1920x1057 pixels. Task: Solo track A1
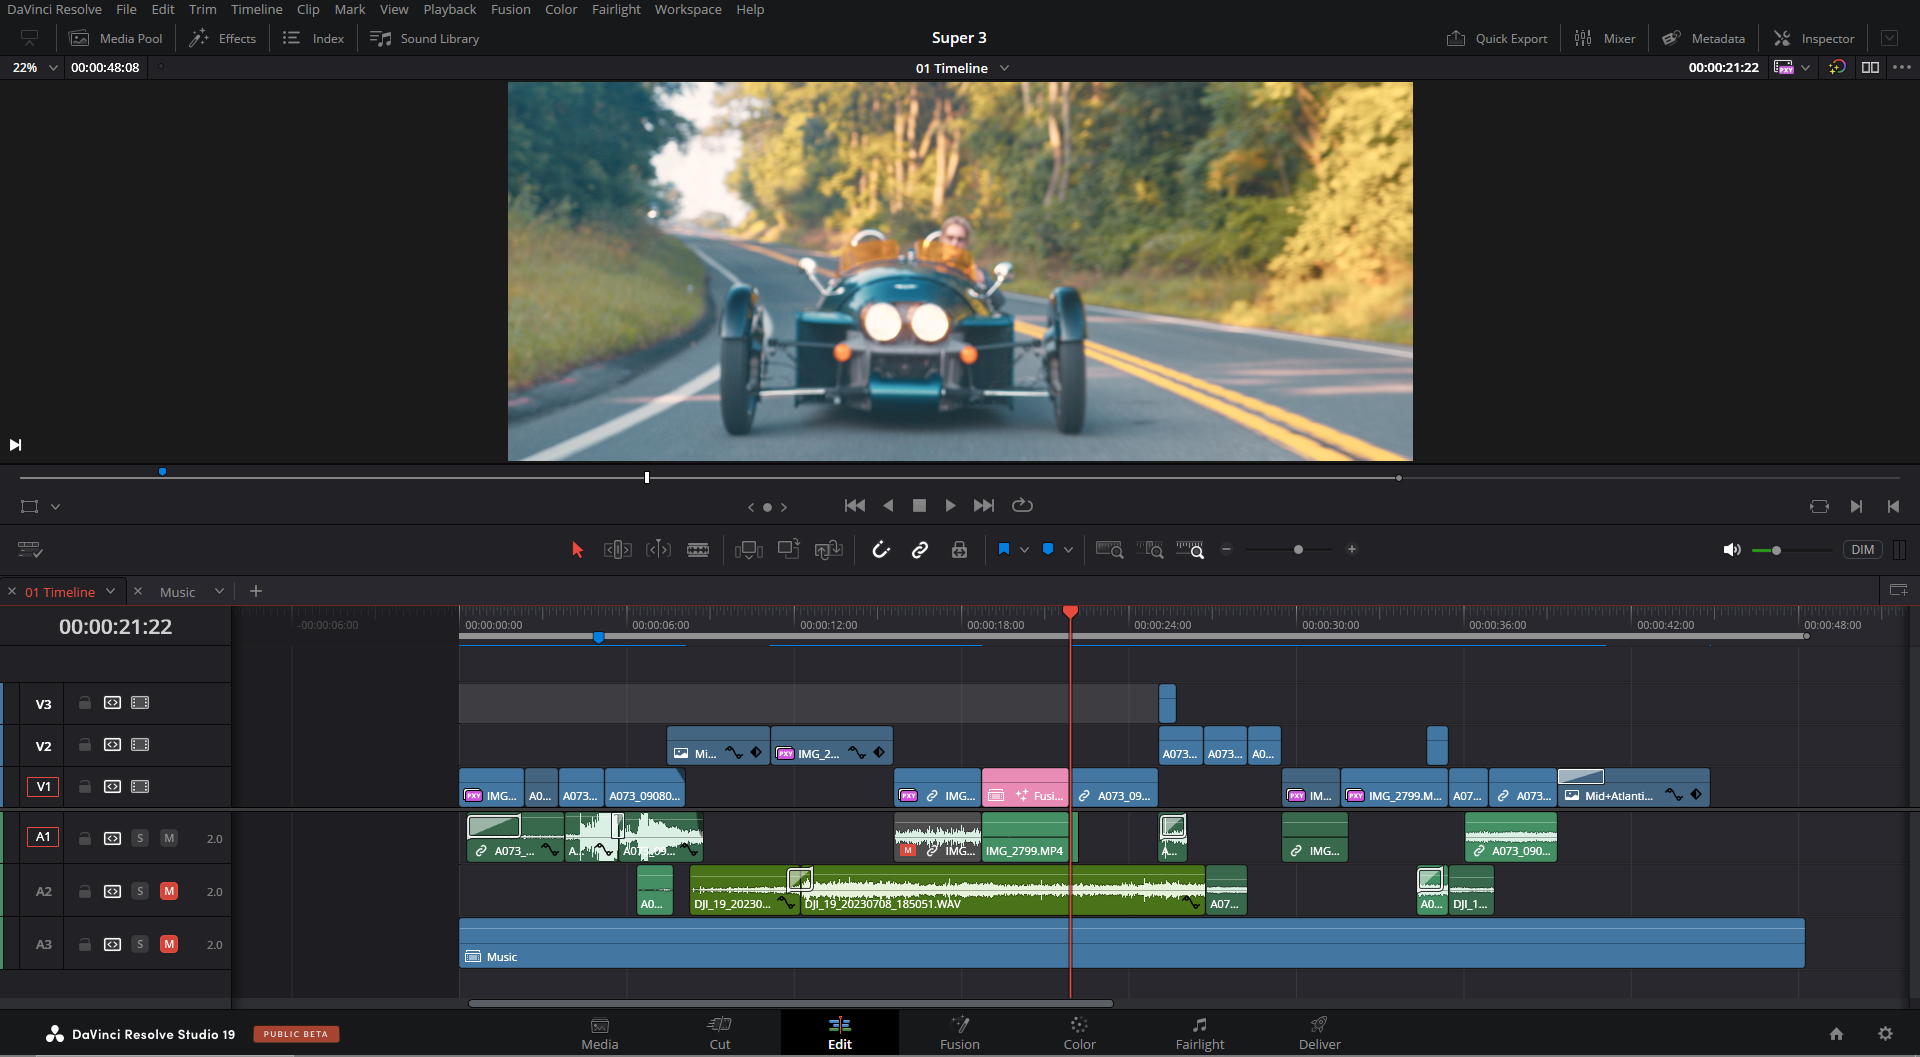click(x=140, y=838)
